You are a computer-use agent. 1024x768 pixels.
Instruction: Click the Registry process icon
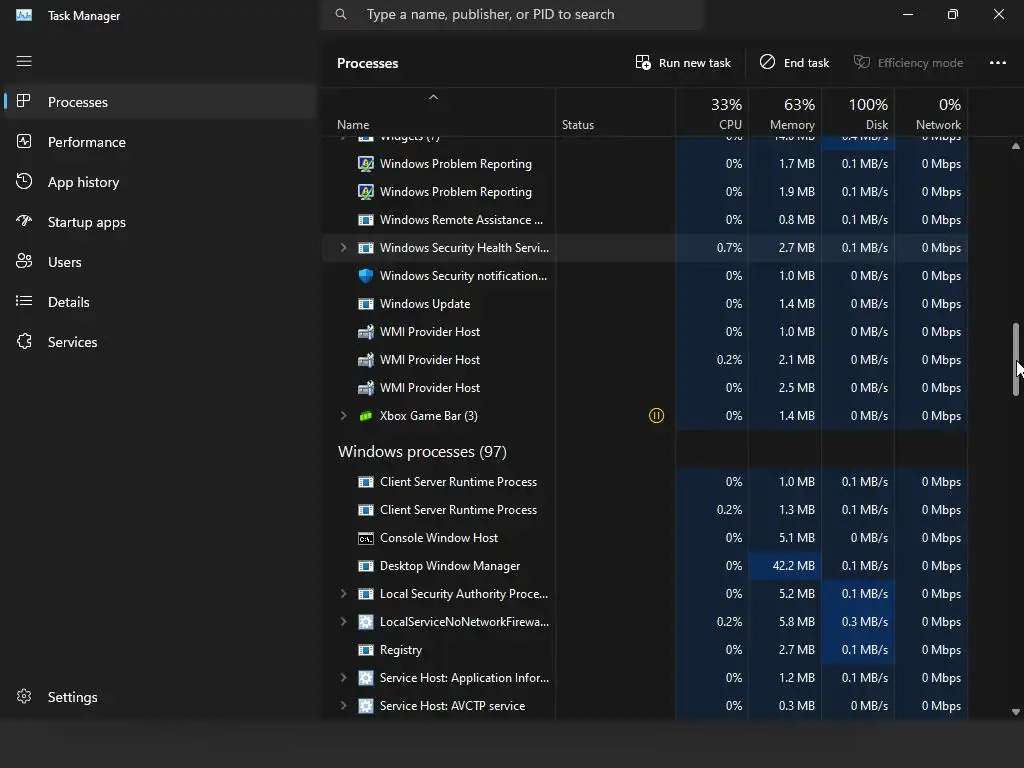[366, 650]
